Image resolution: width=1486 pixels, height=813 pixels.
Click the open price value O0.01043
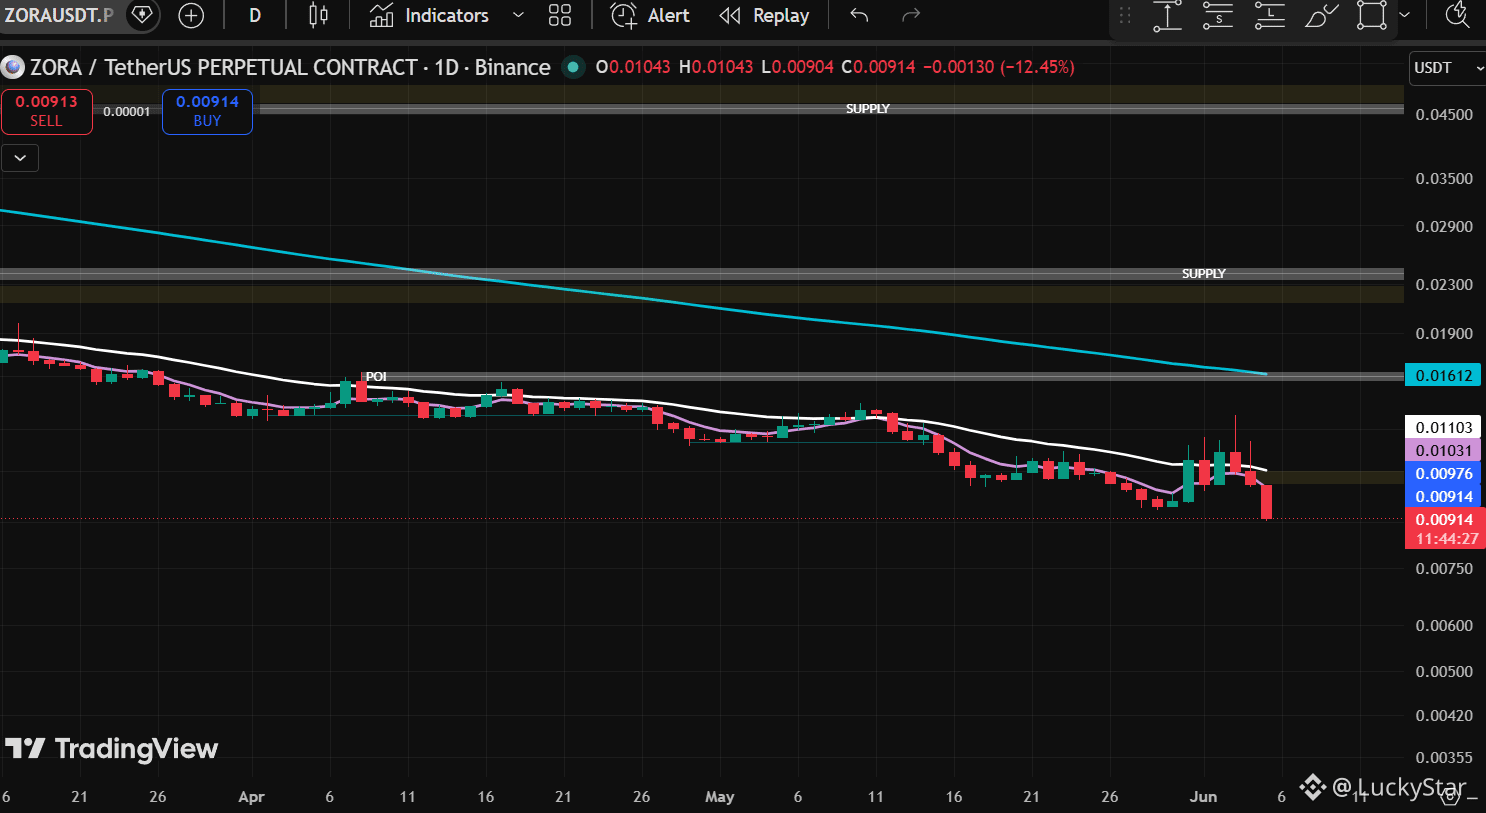click(633, 67)
